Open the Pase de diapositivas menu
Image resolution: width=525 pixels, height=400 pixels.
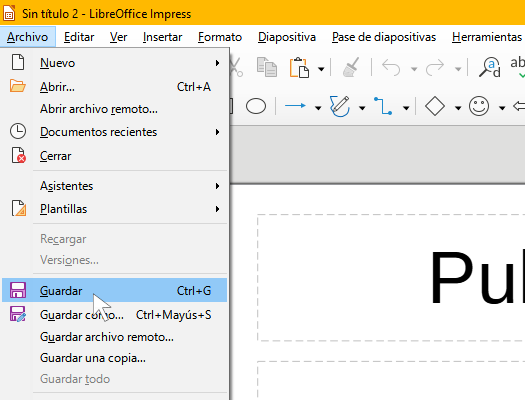384,37
